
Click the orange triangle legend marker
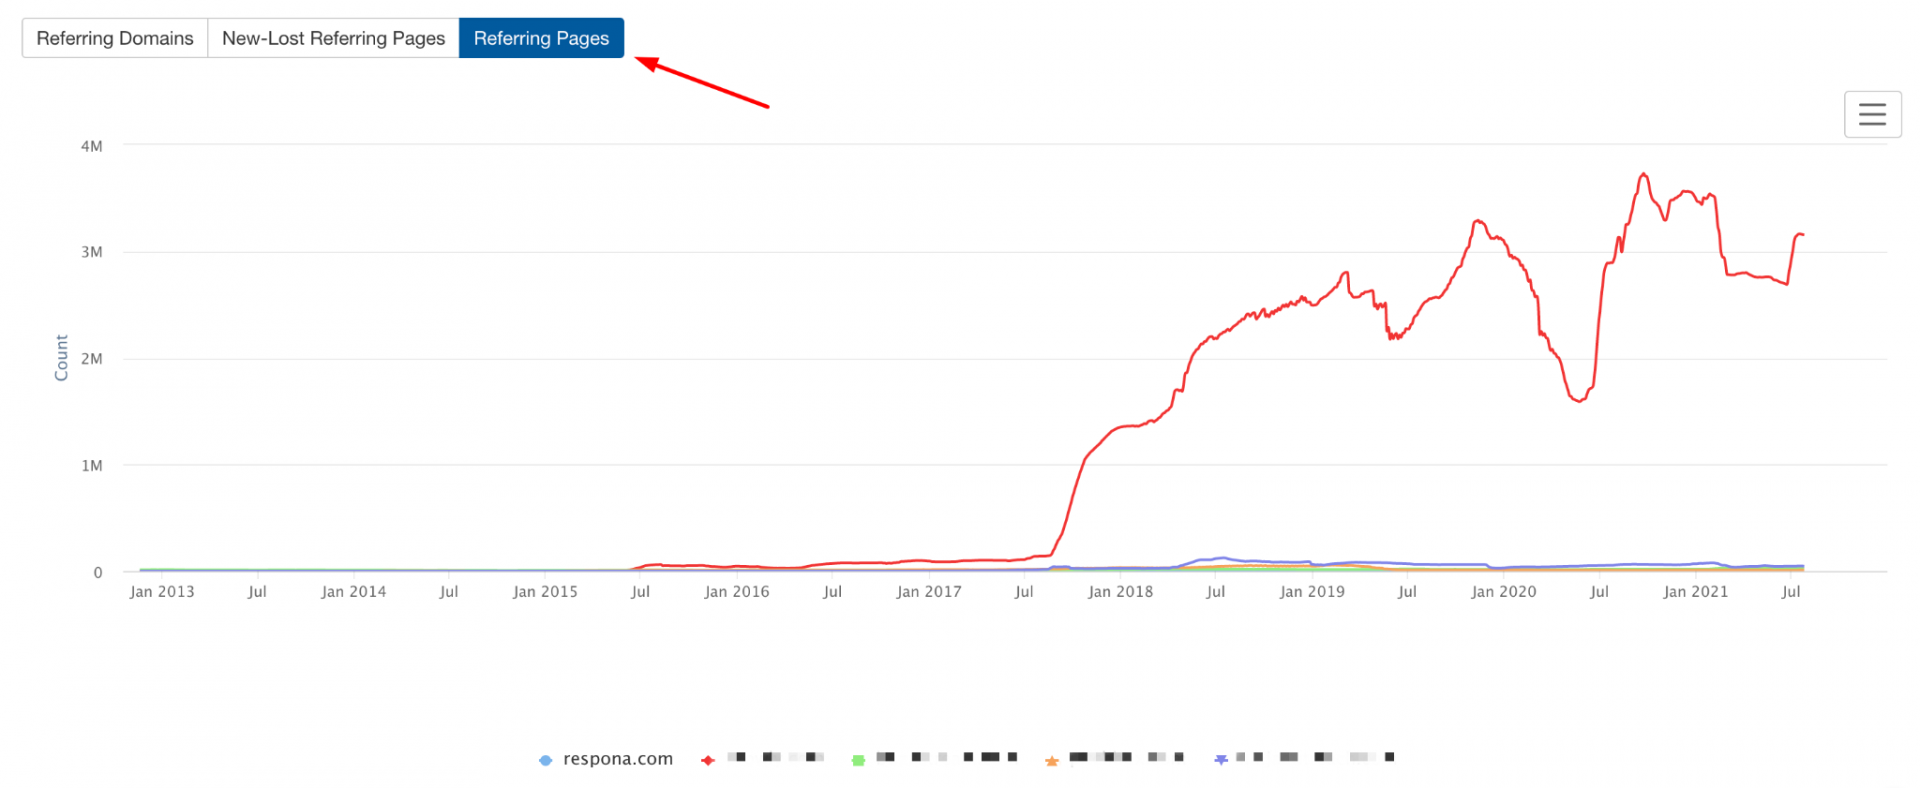pos(1052,761)
